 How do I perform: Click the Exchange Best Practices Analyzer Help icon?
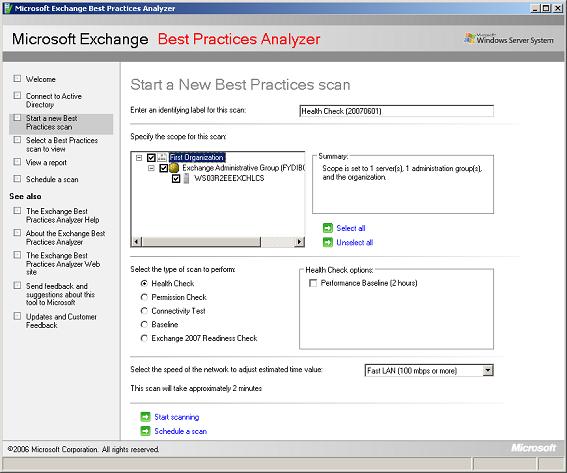pyautogui.click(x=17, y=210)
